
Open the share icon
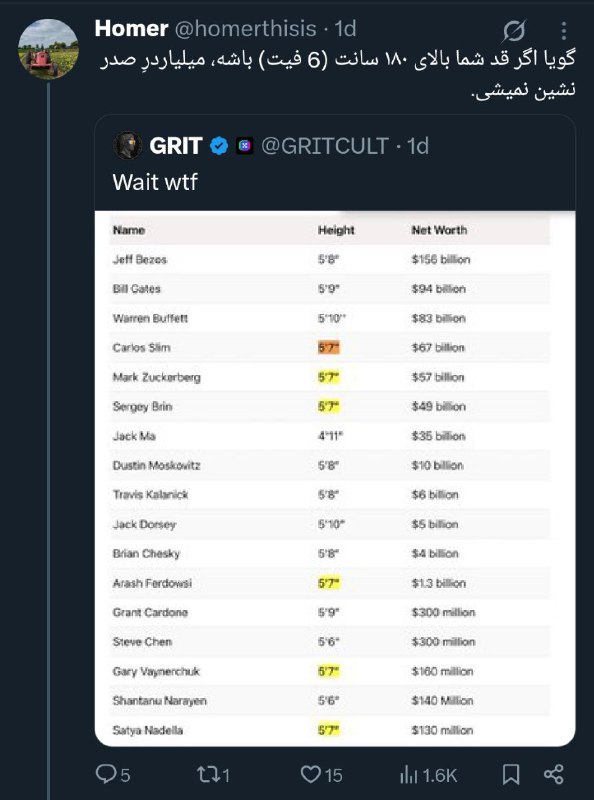[554, 774]
